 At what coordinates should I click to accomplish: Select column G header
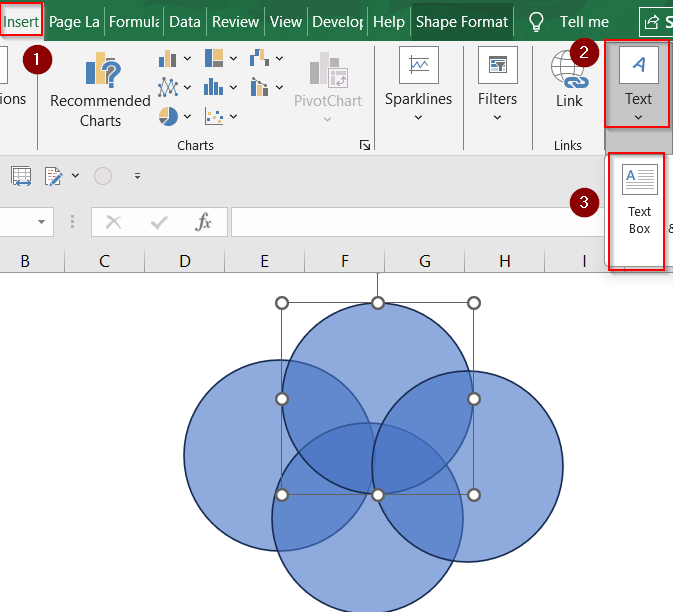tap(424, 261)
